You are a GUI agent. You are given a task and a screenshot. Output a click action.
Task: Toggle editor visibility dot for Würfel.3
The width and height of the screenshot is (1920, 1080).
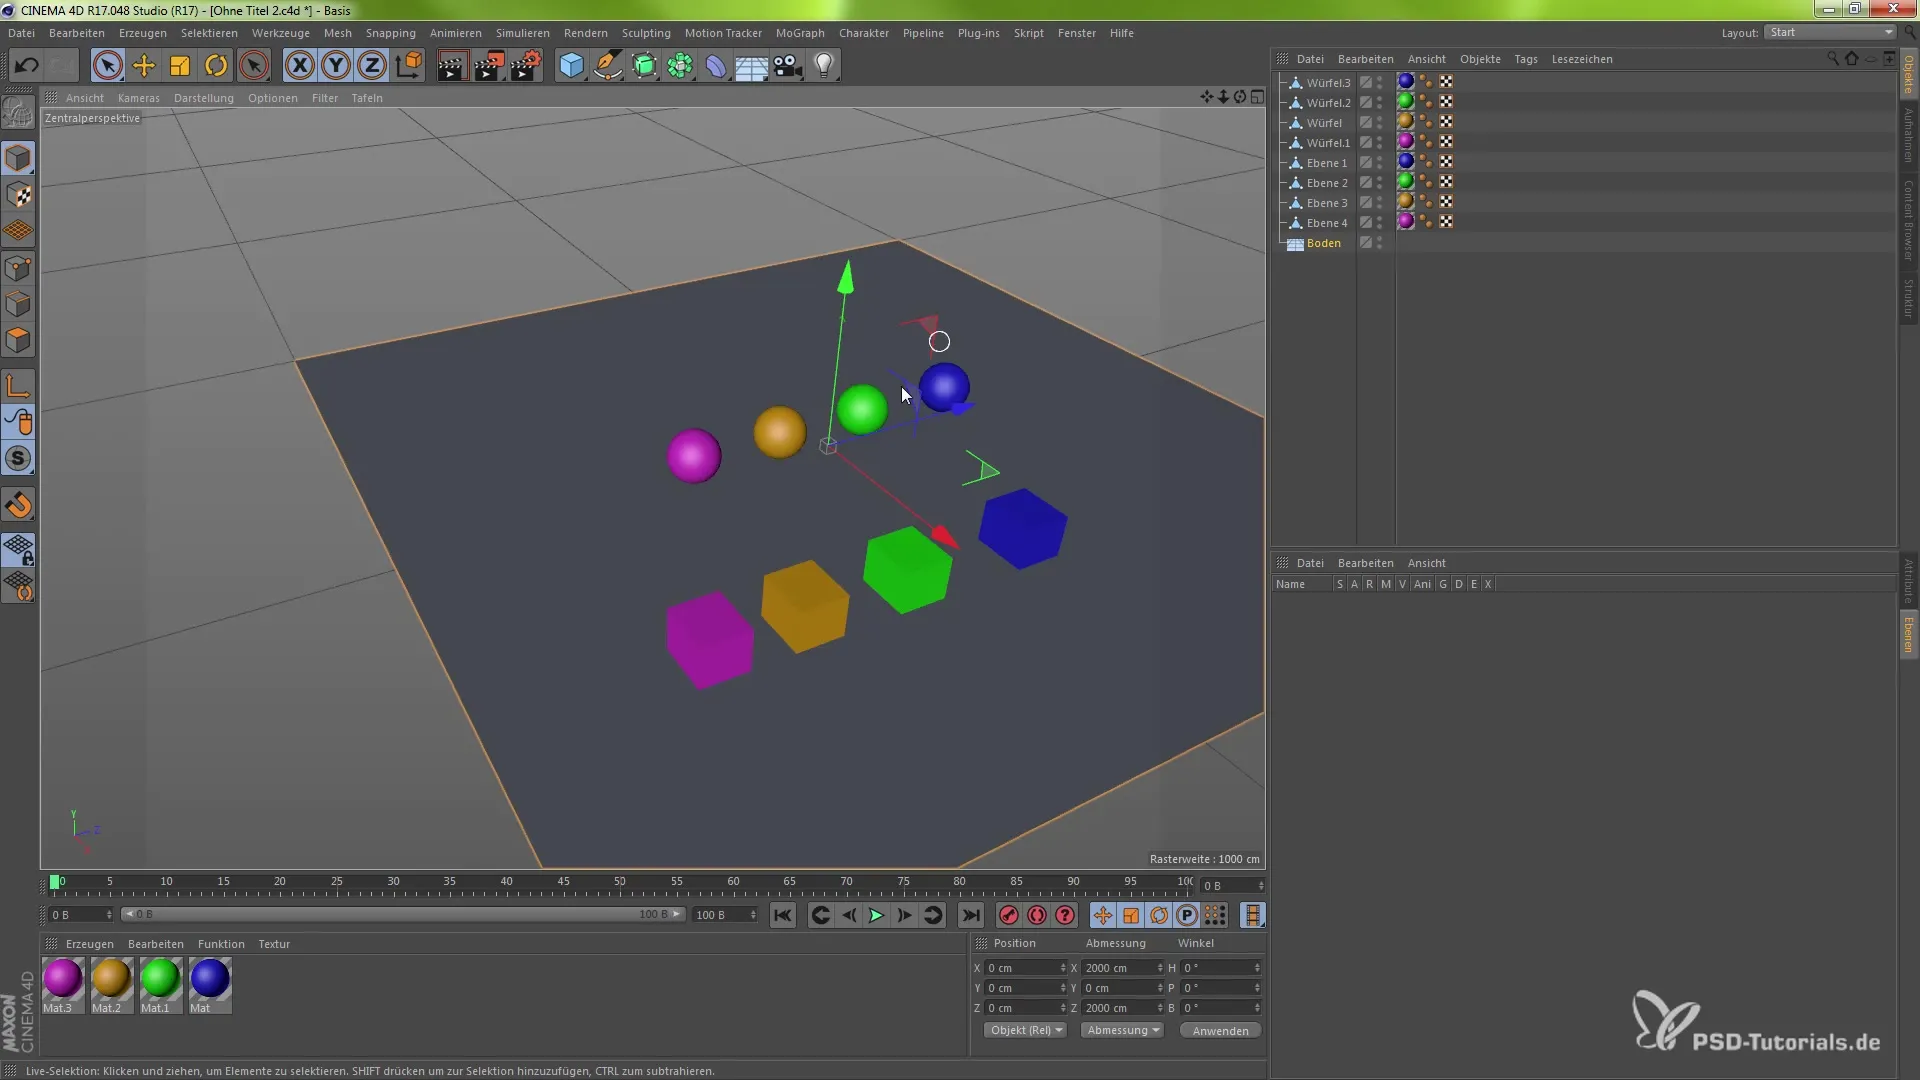1380,79
